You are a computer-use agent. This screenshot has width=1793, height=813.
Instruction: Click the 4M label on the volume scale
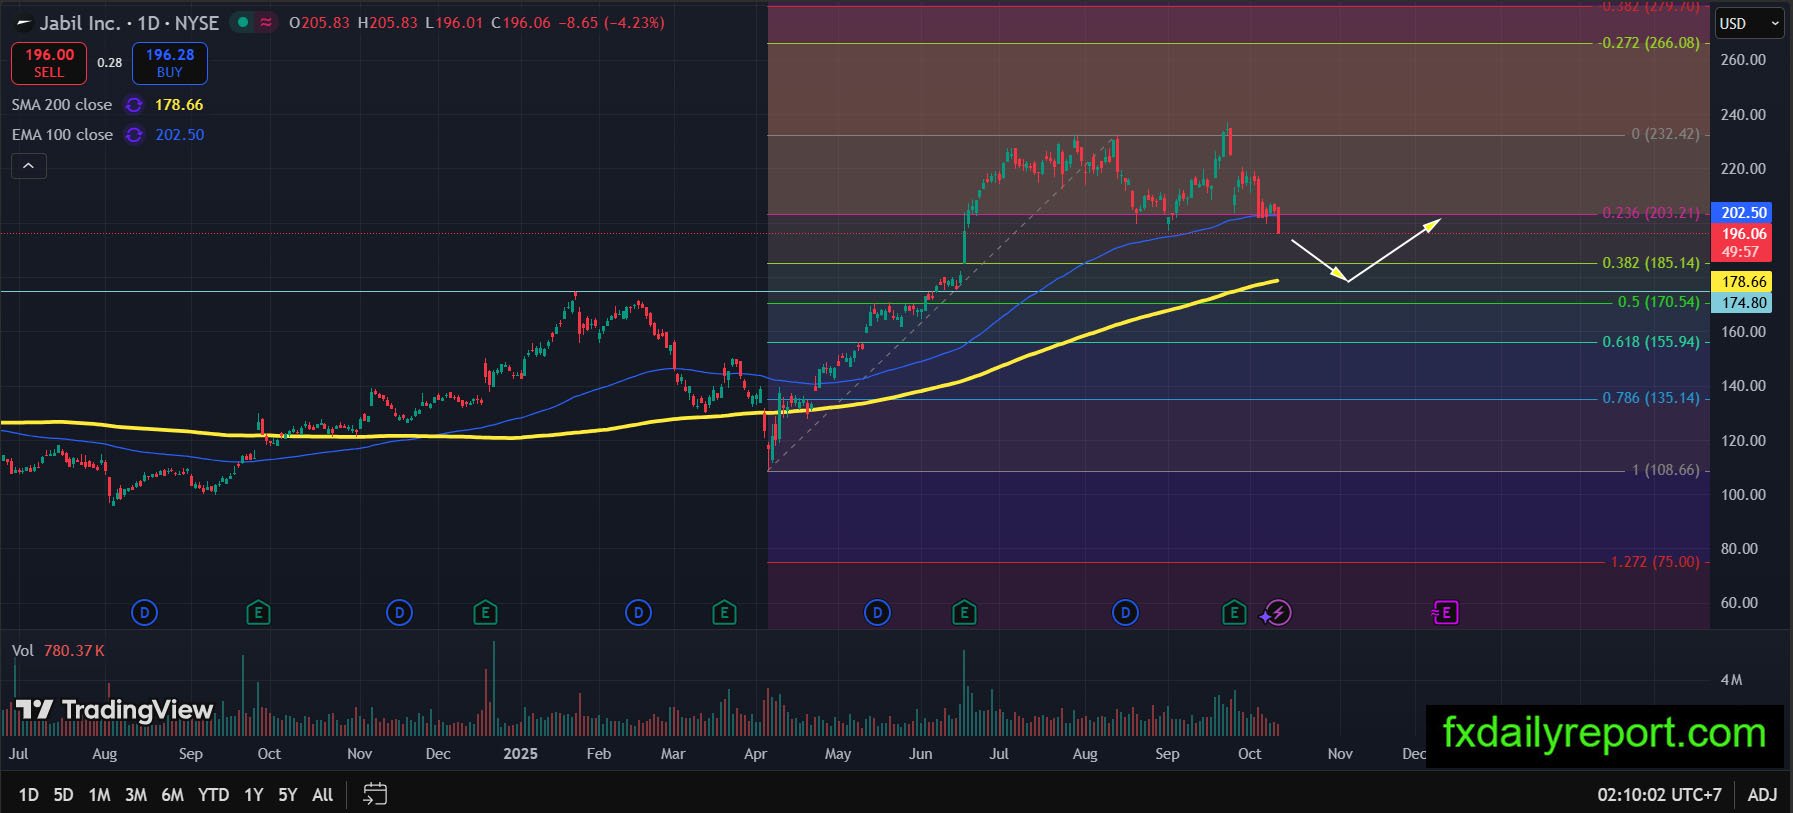coord(1731,680)
